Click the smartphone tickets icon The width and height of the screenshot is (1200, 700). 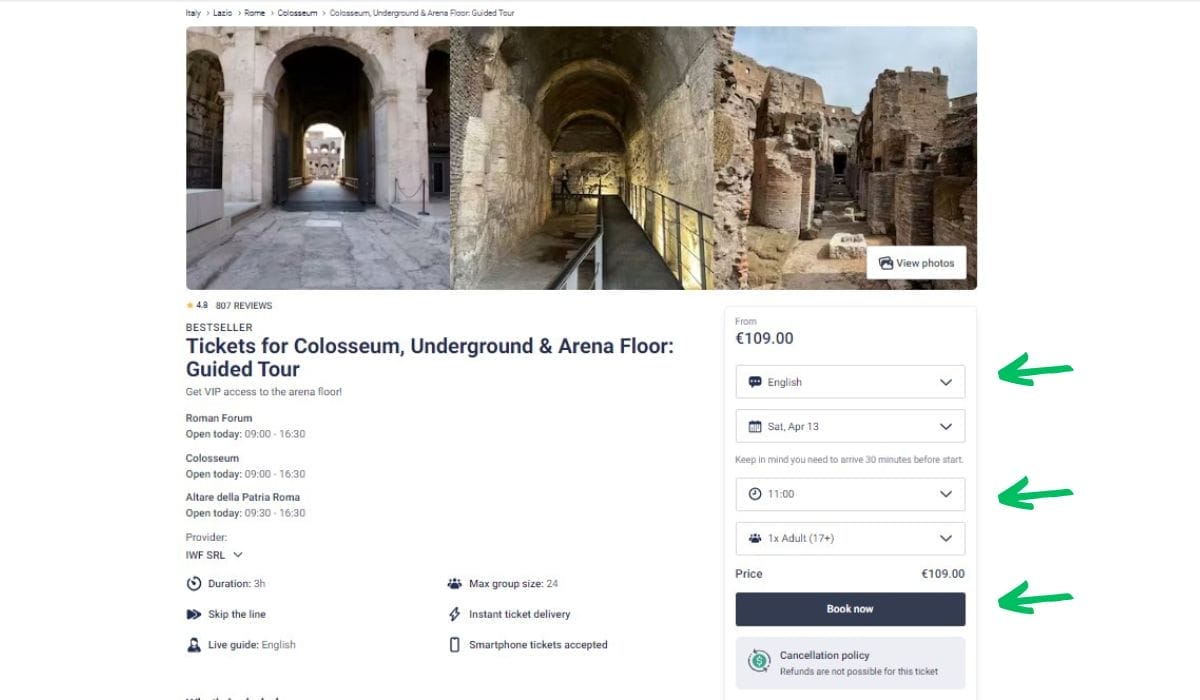click(x=454, y=645)
